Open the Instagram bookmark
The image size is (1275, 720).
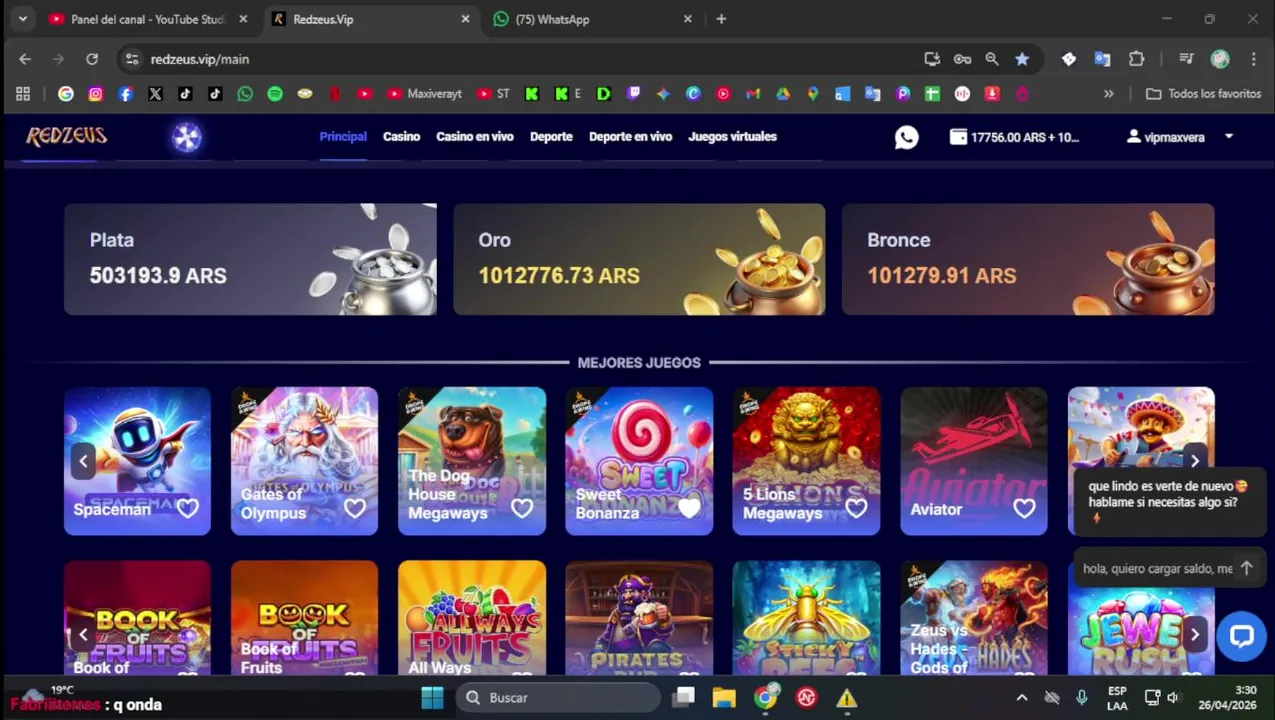click(95, 93)
